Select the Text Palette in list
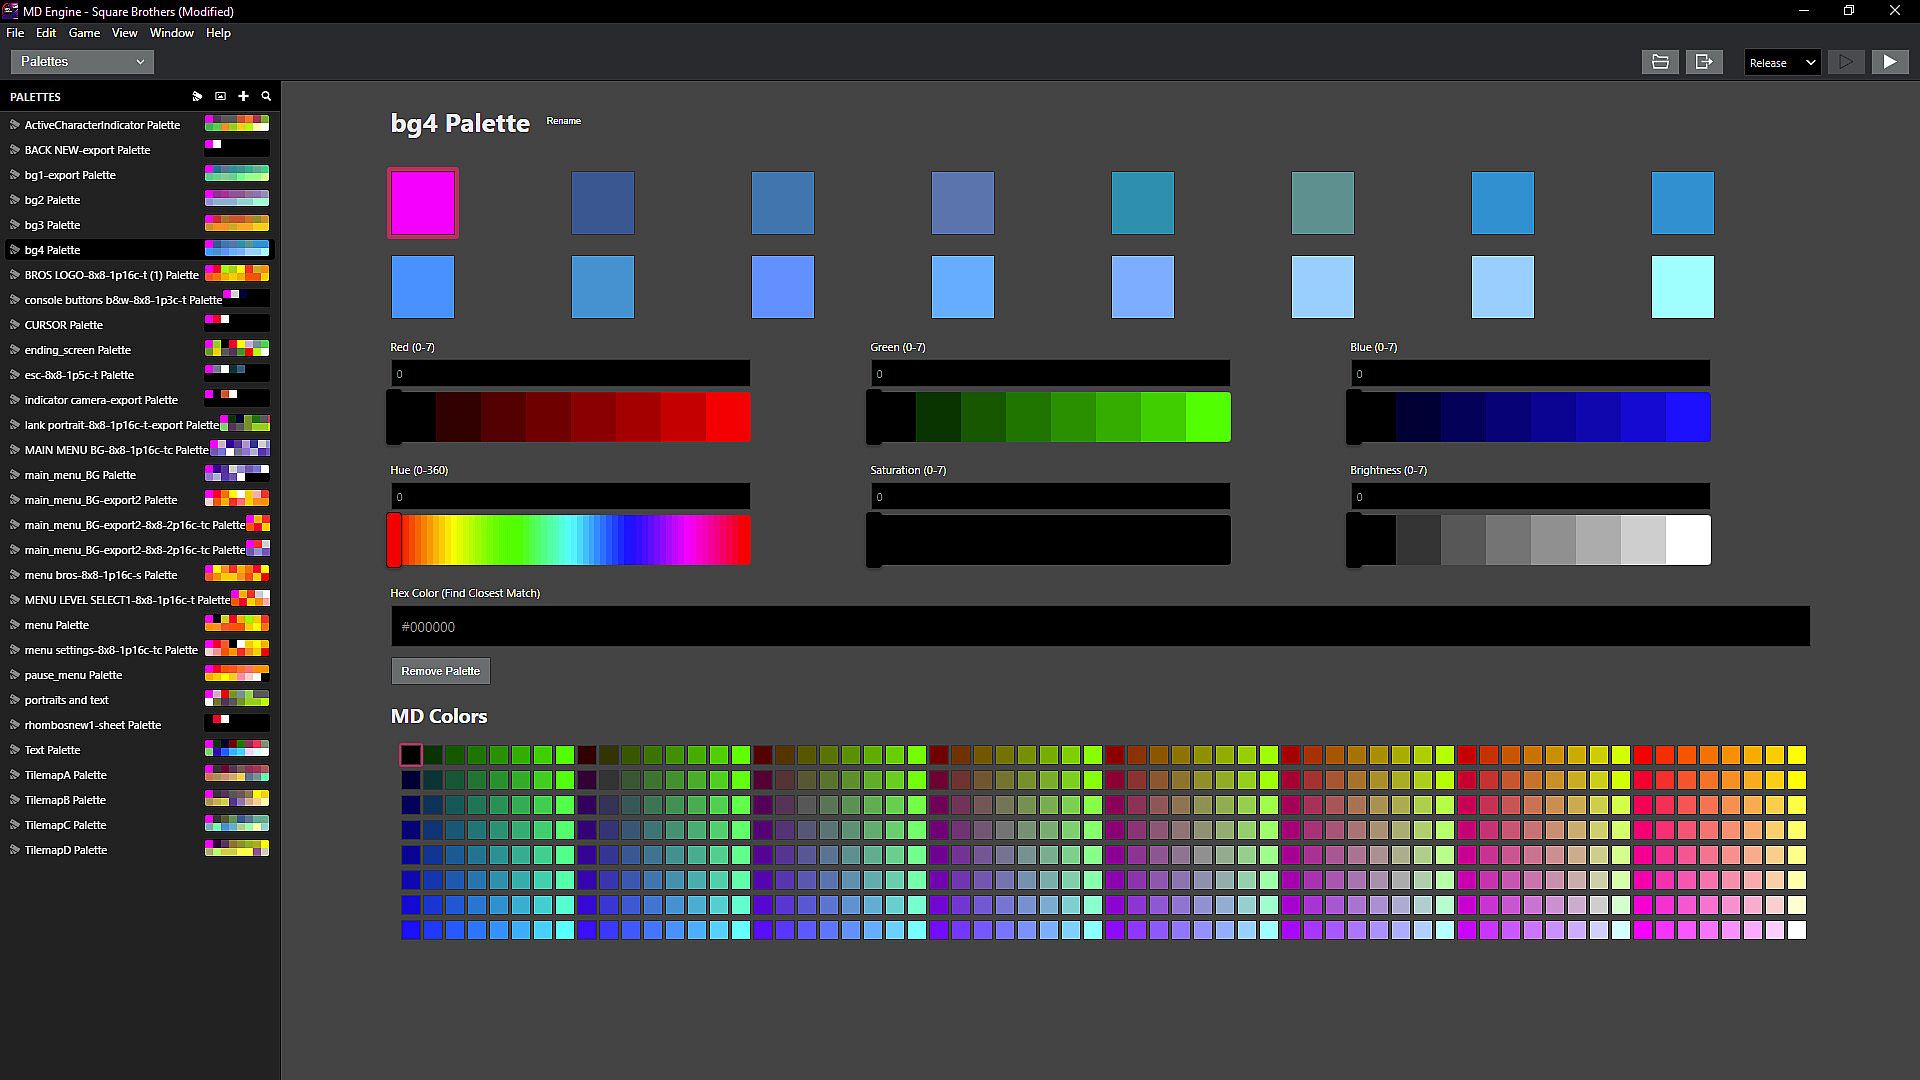 point(52,750)
